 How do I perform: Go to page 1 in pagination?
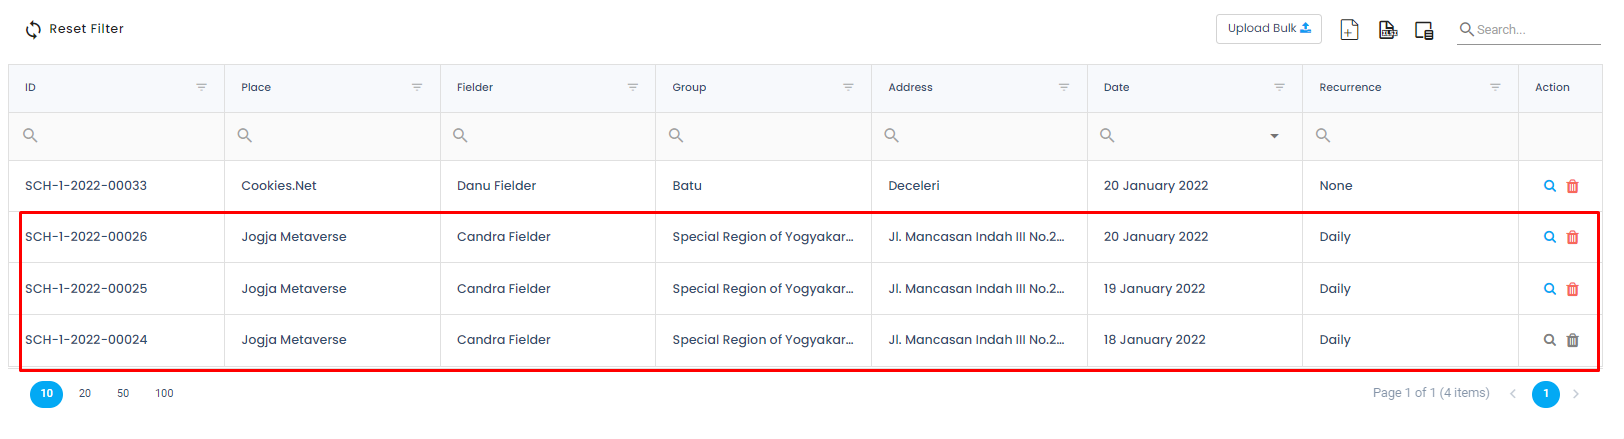click(x=1545, y=394)
